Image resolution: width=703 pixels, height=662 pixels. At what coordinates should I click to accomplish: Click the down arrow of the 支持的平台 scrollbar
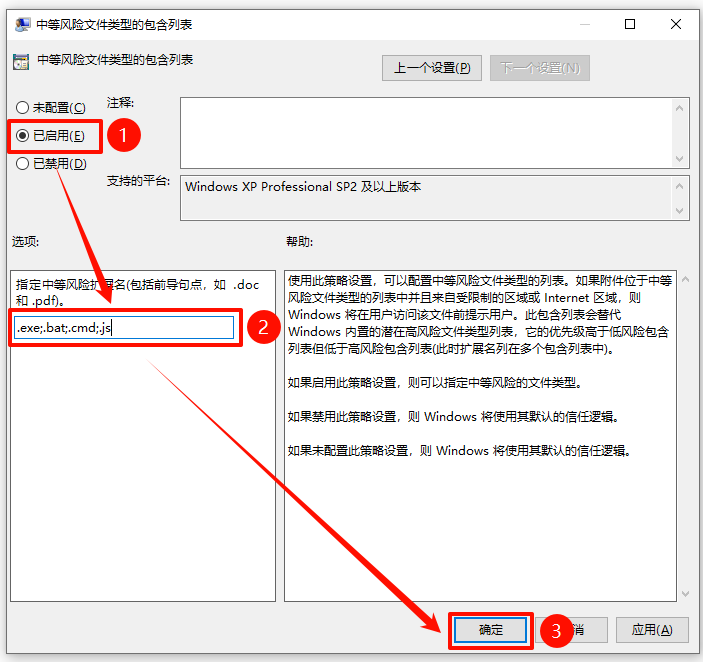(681, 211)
